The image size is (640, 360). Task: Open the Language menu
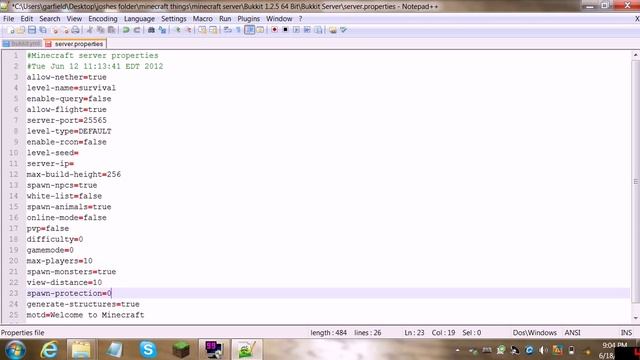139,19
